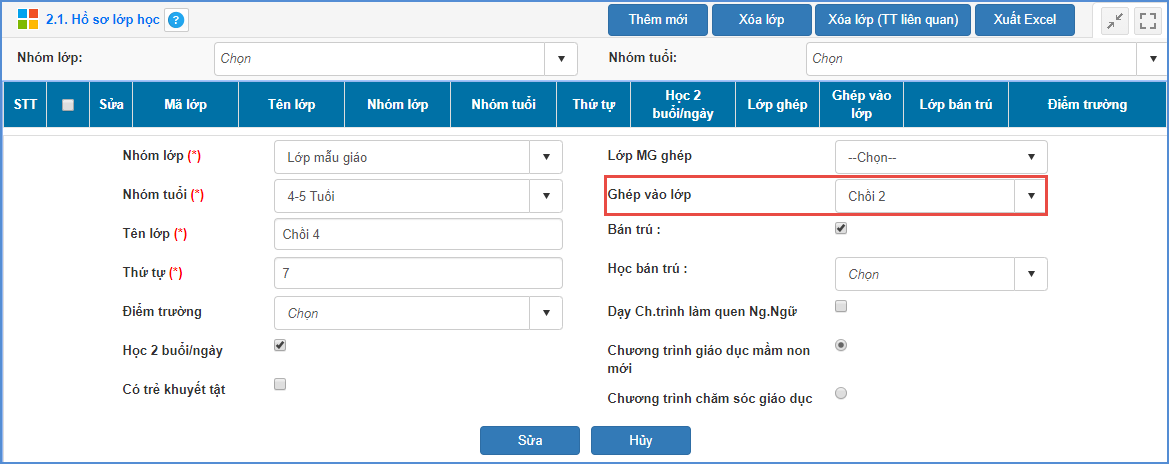Uncheck the Bán trú checkbox
The height and width of the screenshot is (464, 1169).
841,228
